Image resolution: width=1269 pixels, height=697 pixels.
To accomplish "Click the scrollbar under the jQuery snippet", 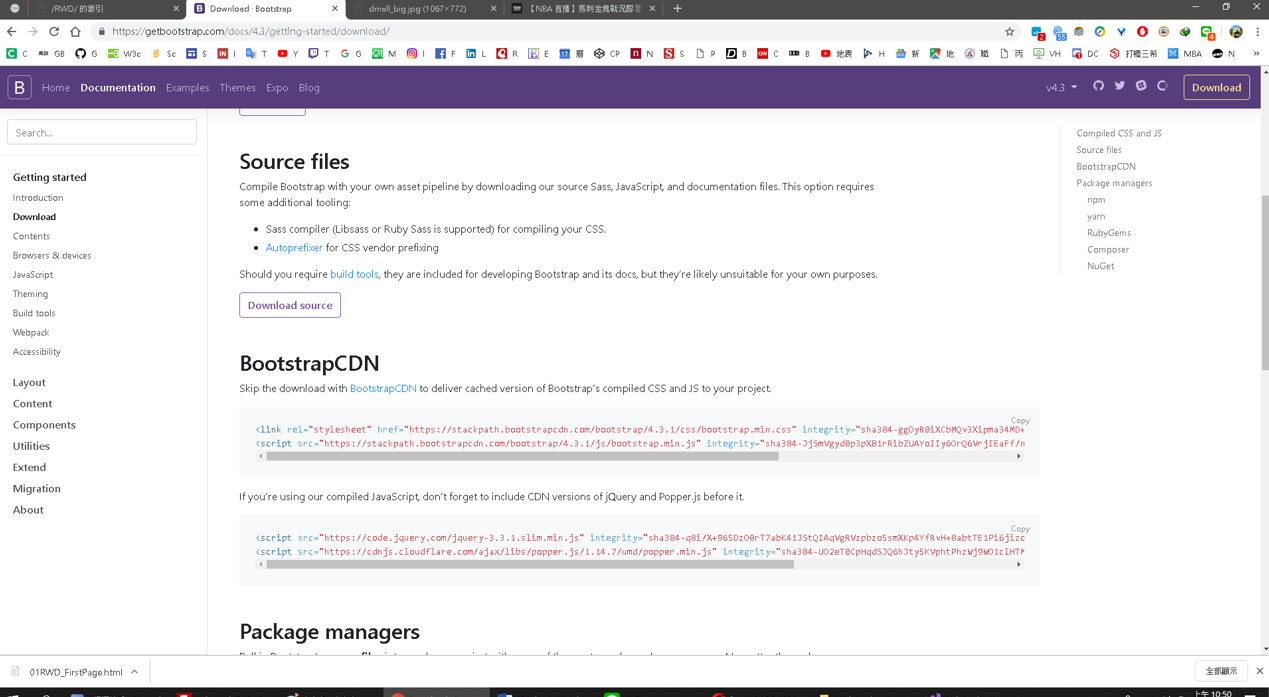I will [x=530, y=564].
